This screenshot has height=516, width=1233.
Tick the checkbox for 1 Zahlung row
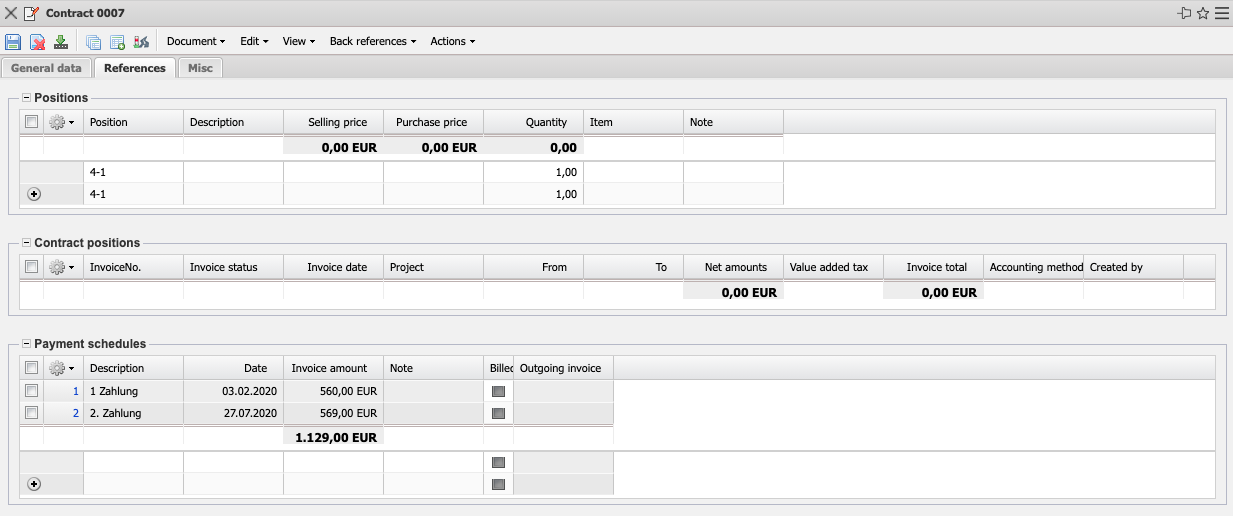[x=31, y=391]
